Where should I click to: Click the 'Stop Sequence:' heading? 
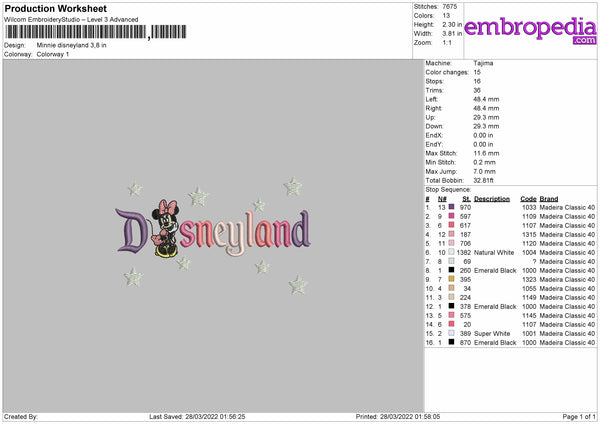tap(448, 189)
